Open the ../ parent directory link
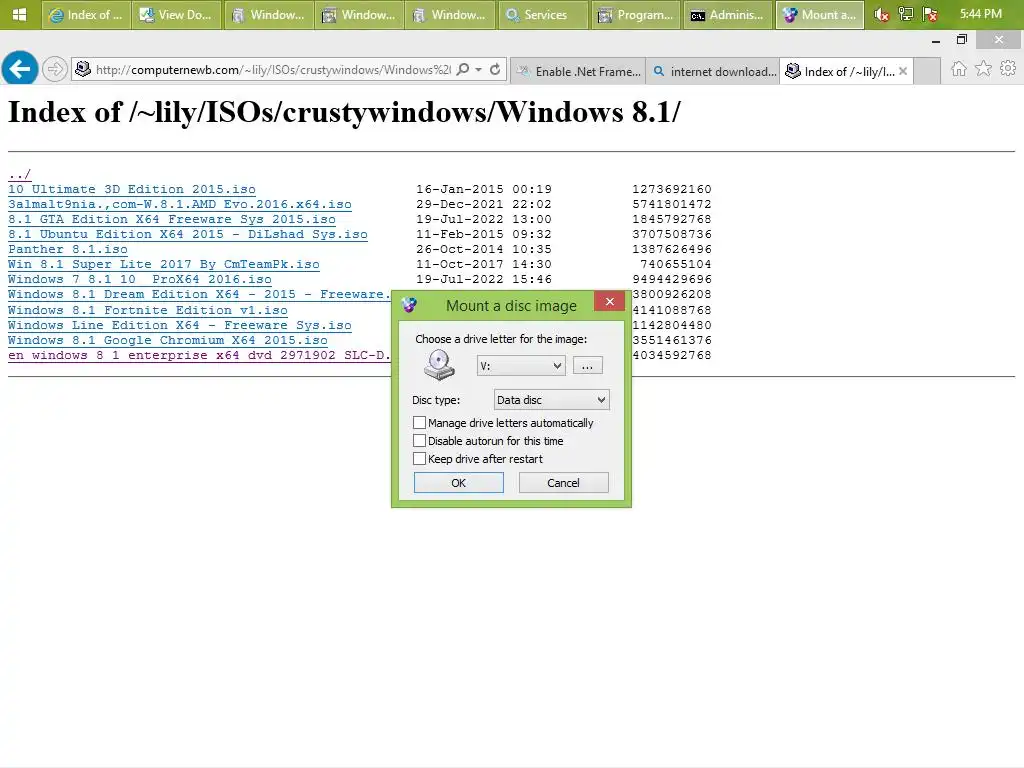The image size is (1024, 768). 20,174
